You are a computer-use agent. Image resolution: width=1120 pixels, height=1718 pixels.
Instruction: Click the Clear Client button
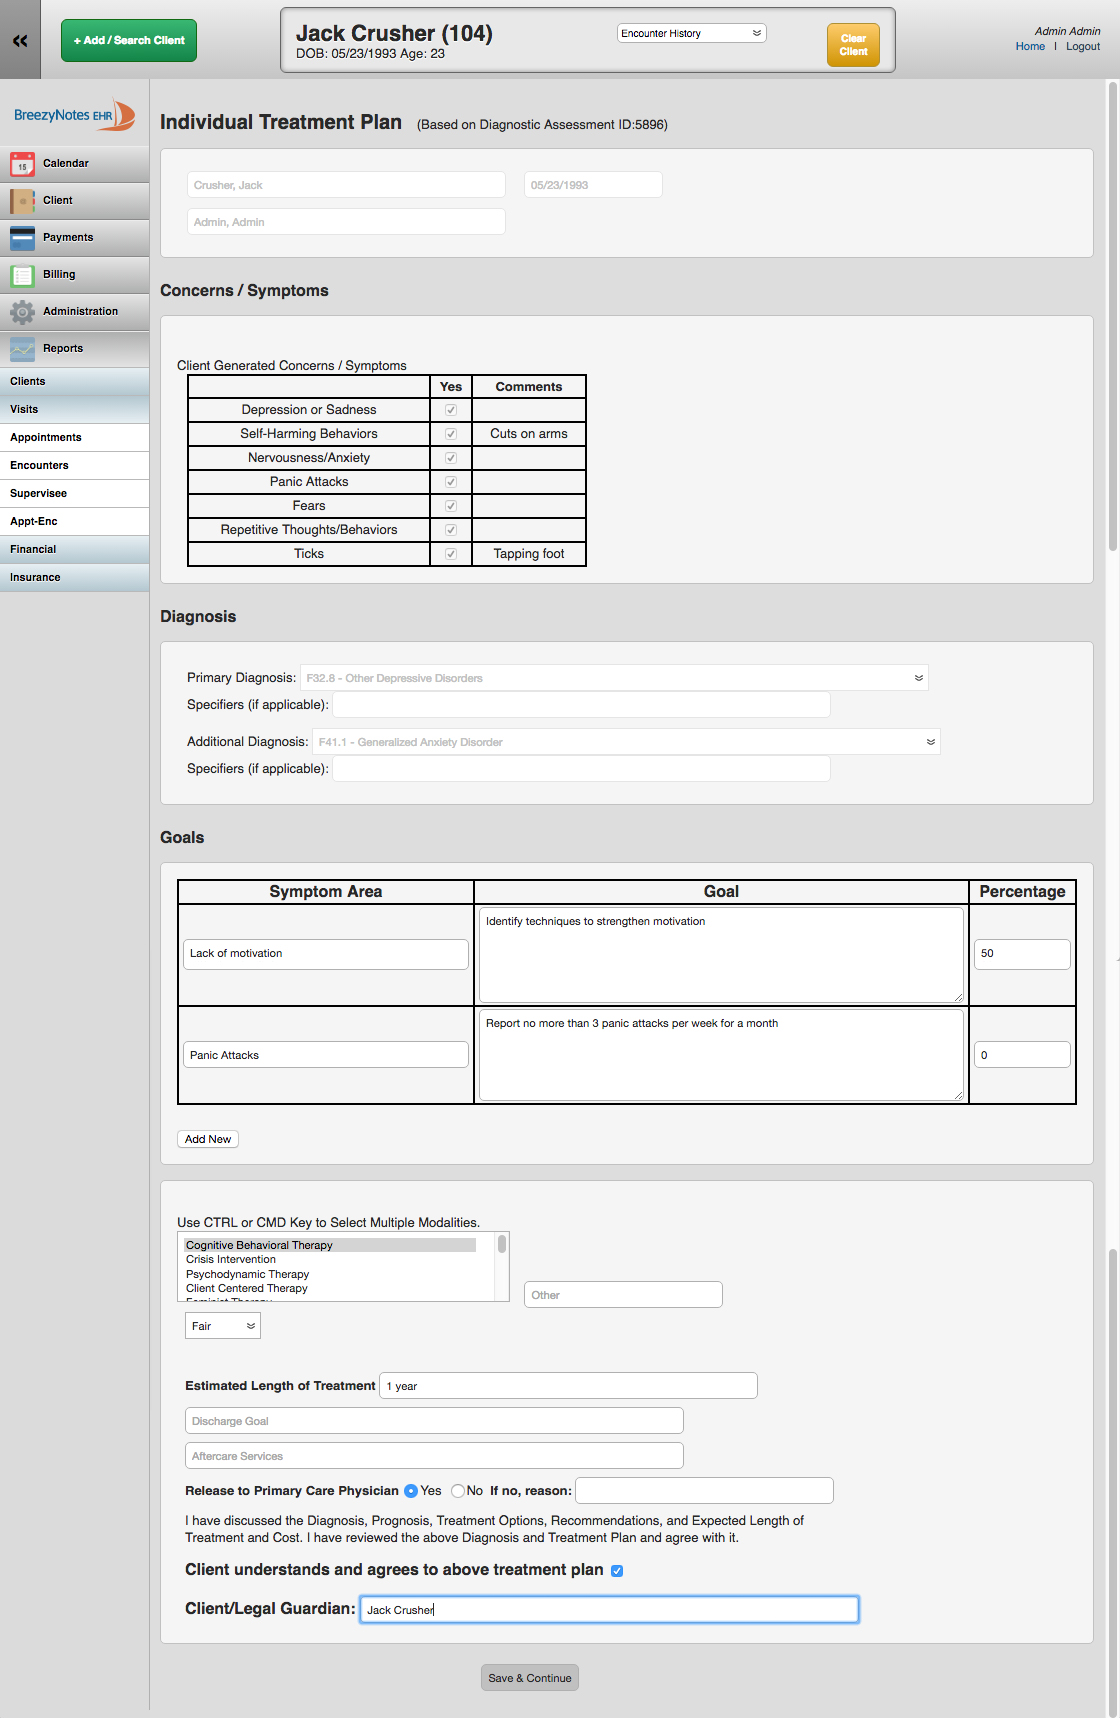point(853,45)
